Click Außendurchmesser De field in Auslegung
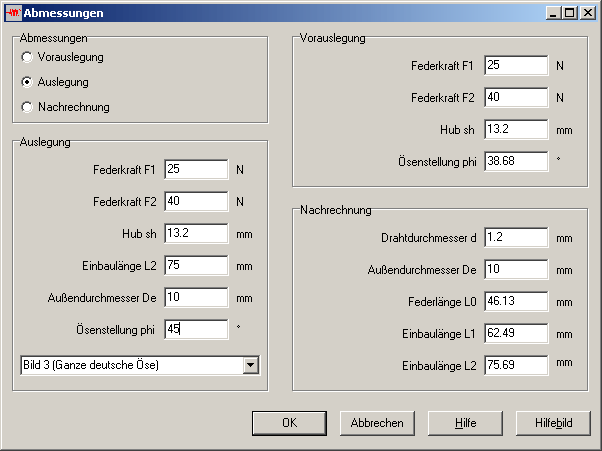Screen dimensions: 602x451 [x=196, y=298]
